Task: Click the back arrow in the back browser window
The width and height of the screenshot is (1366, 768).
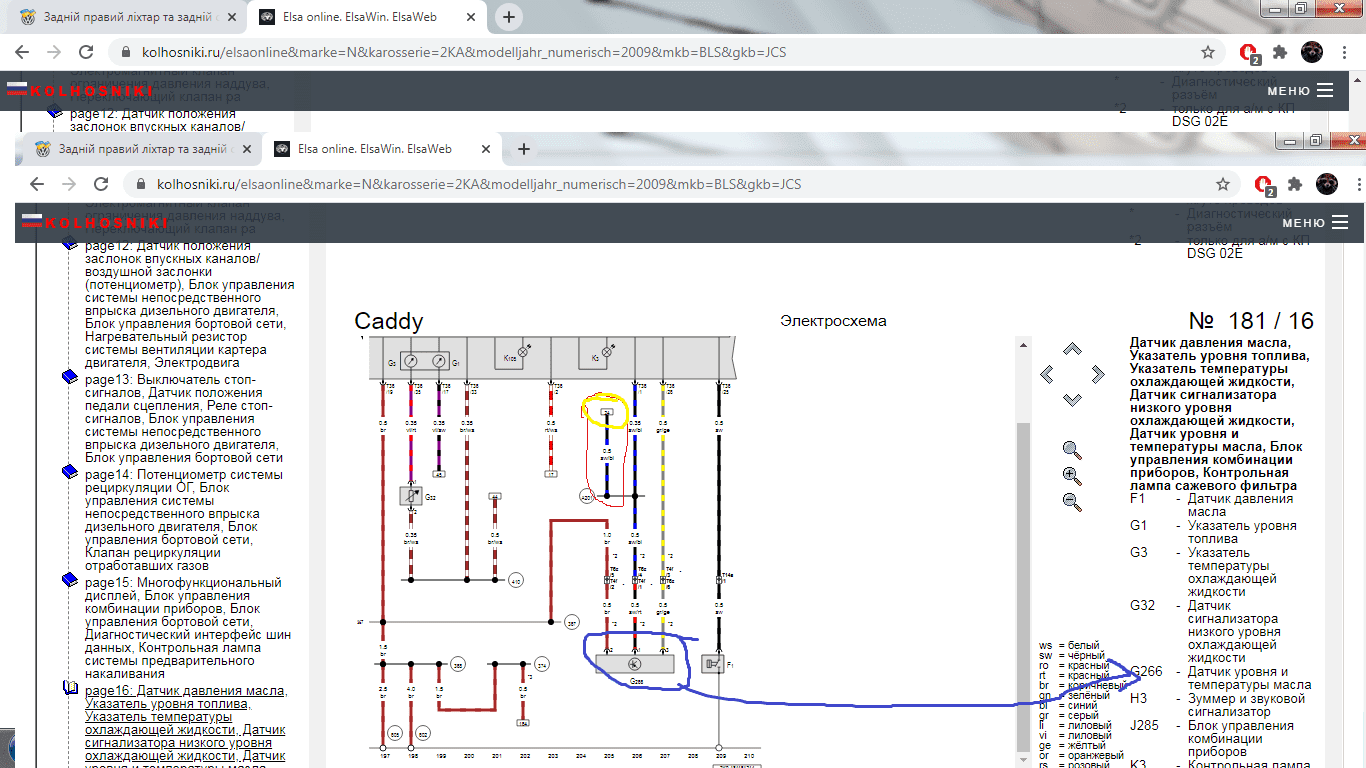Action: point(23,52)
